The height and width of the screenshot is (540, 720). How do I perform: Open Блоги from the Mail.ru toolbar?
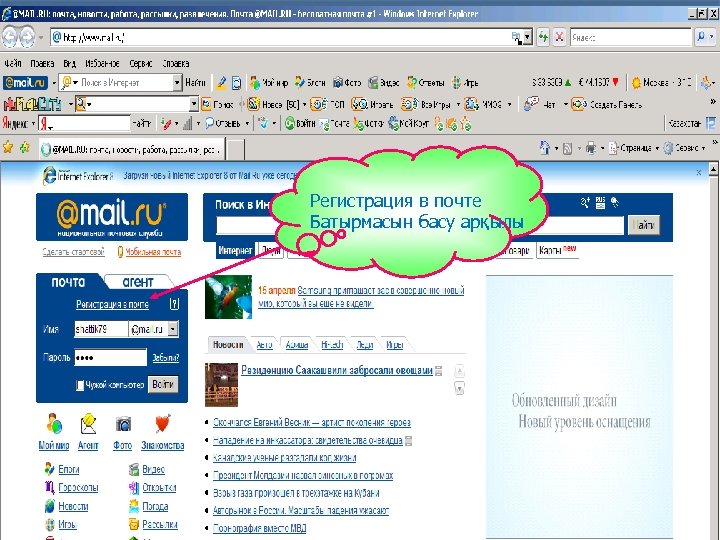coord(310,83)
